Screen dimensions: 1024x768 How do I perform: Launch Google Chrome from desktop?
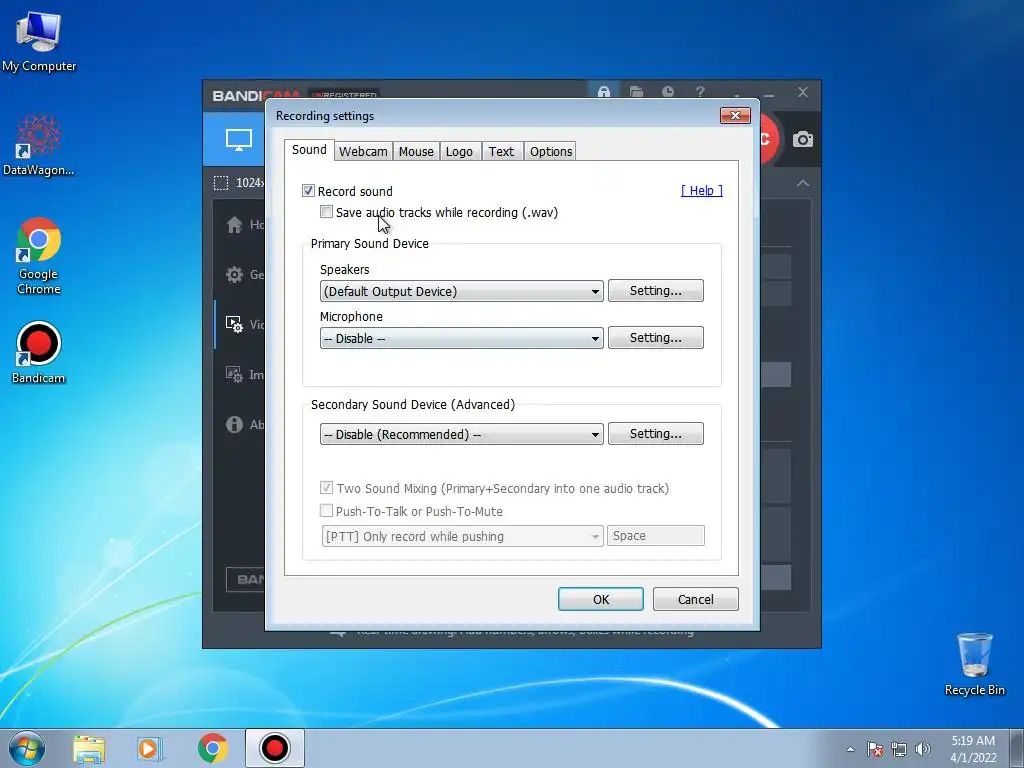(39, 255)
